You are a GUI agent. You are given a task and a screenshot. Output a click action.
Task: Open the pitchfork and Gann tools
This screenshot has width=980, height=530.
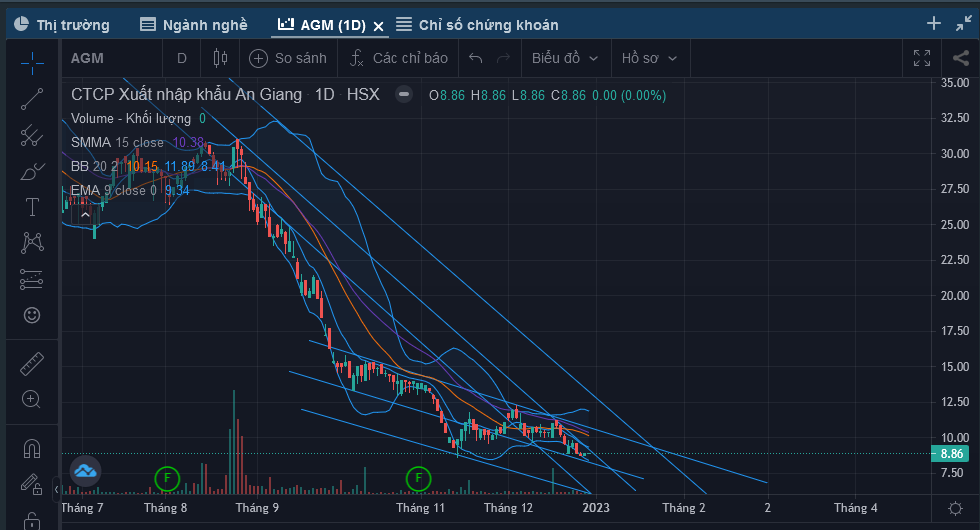click(x=32, y=135)
